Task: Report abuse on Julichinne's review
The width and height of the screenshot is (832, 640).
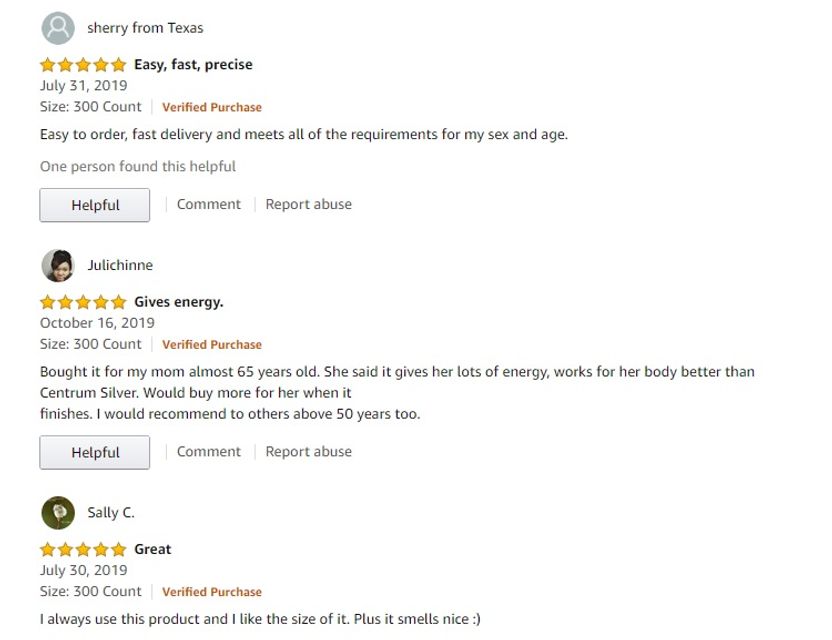Action: pos(308,452)
